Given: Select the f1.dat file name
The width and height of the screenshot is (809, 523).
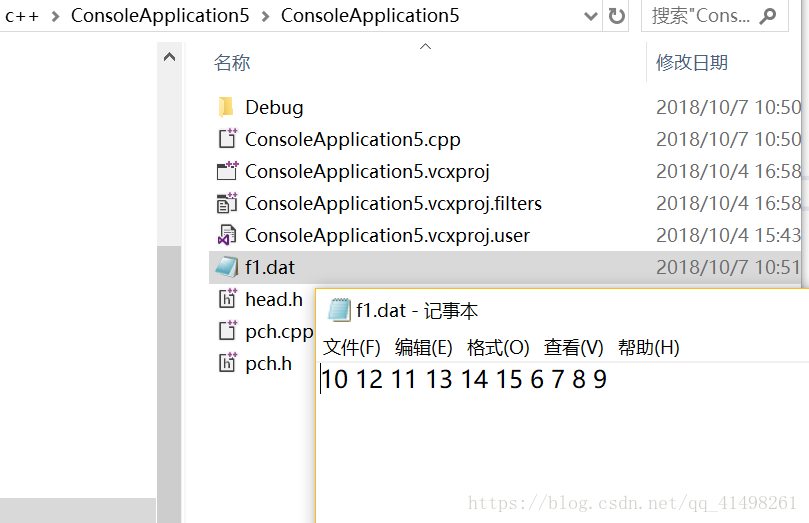Looking at the screenshot, I should (270, 267).
